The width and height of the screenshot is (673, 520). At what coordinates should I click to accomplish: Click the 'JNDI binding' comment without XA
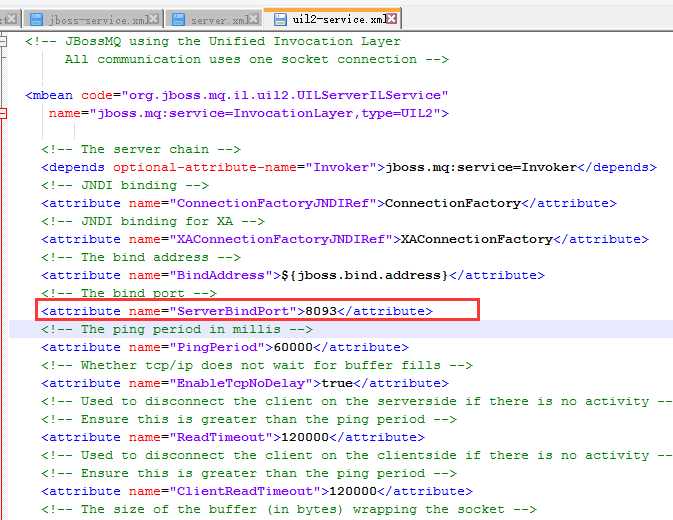pyautogui.click(x=125, y=185)
